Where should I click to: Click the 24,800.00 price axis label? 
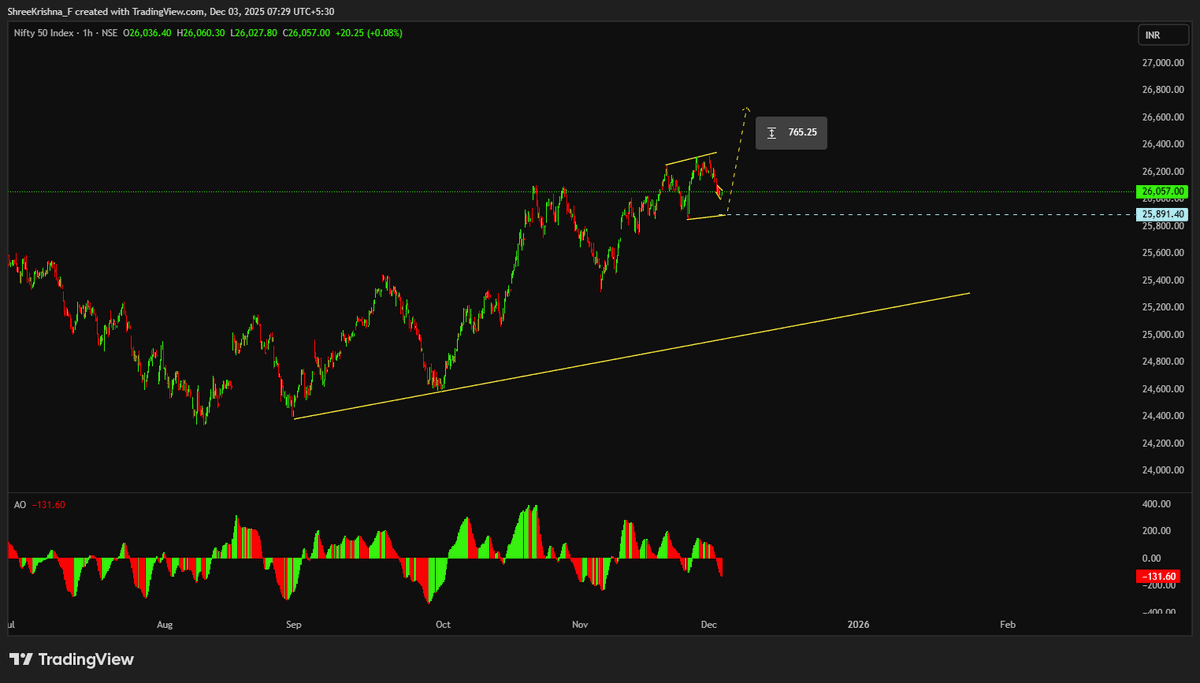pyautogui.click(x=1162, y=361)
